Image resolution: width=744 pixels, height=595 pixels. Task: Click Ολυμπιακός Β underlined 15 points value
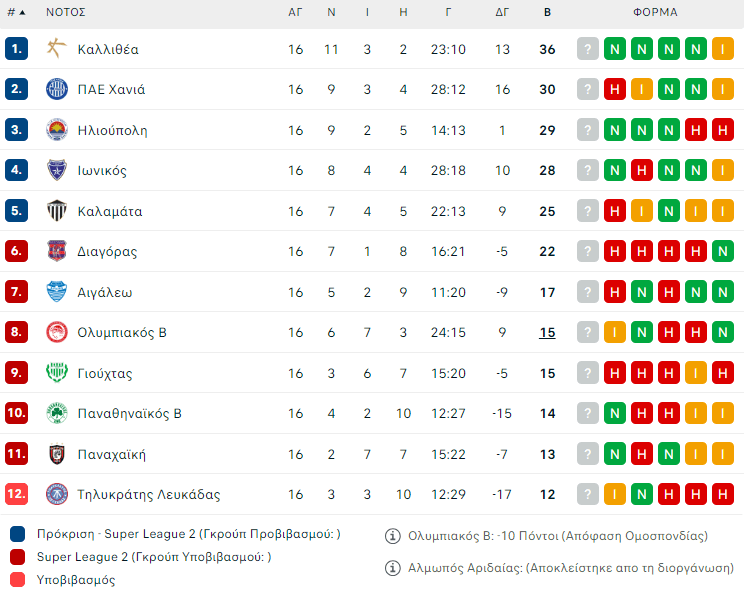click(x=547, y=332)
